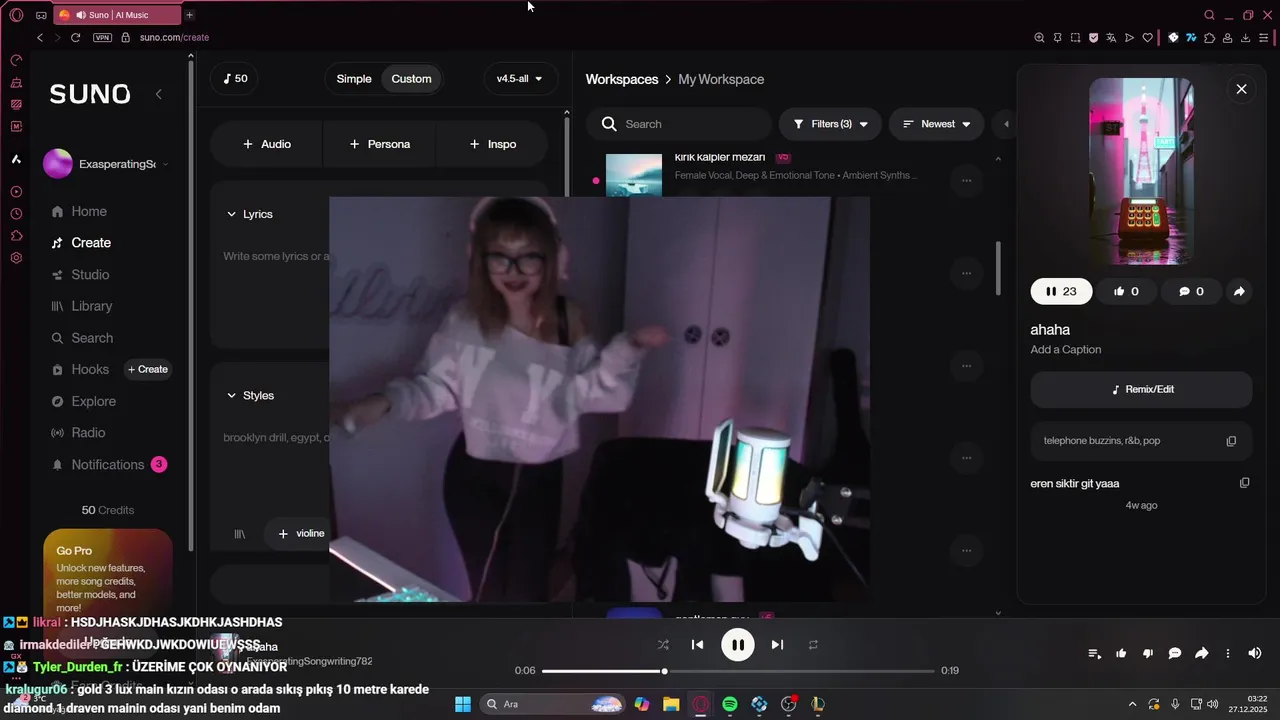Viewport: 1280px width, 720px height.
Task: Mute the player volume
Action: (1254, 653)
